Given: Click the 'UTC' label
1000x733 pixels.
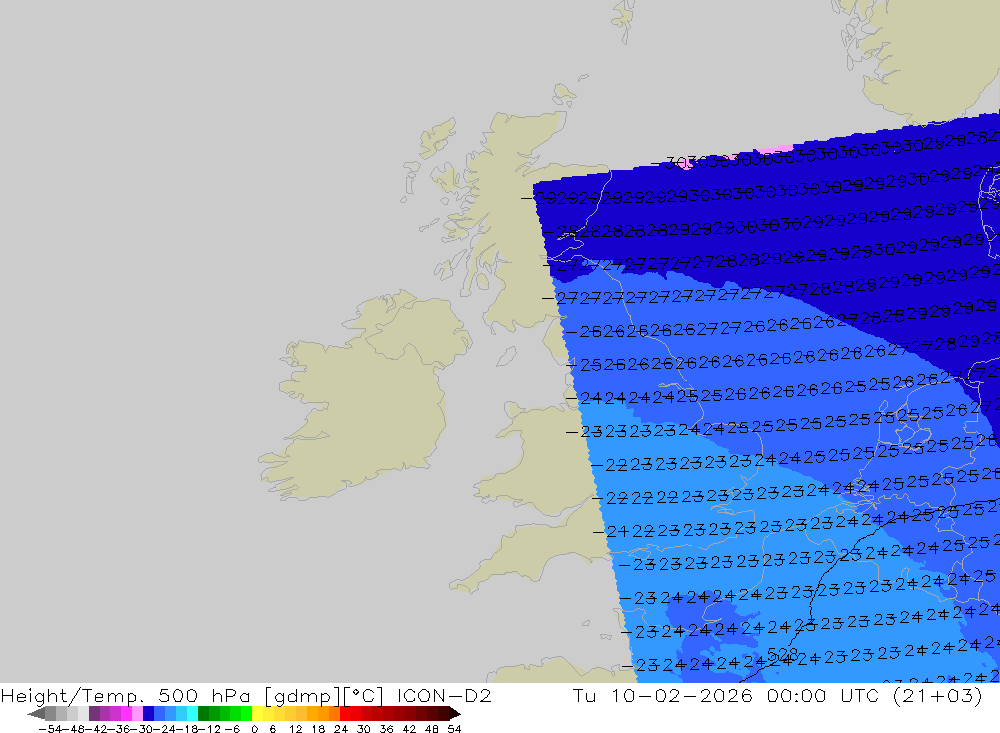Looking at the screenshot, I should (860, 695).
